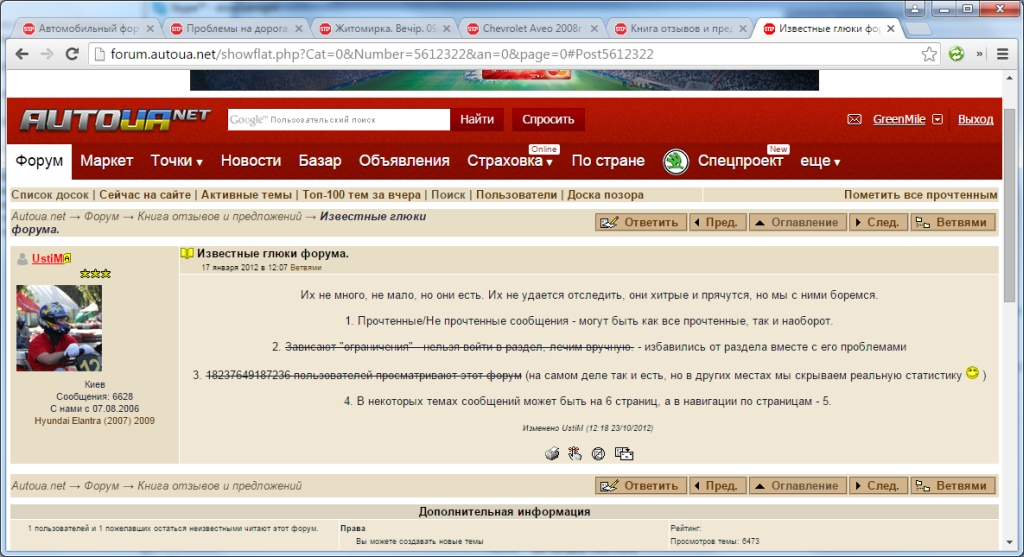Click the email post to friend icon
Screen dimensions: 1024x557
[624, 453]
